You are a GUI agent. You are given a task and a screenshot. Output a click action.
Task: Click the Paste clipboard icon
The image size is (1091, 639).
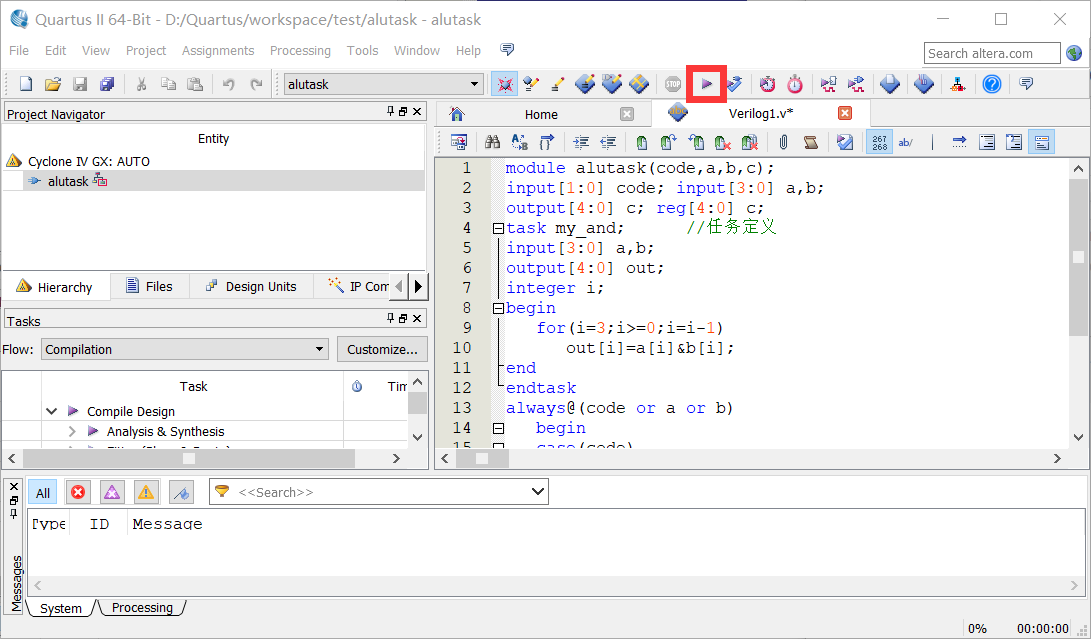coord(196,84)
